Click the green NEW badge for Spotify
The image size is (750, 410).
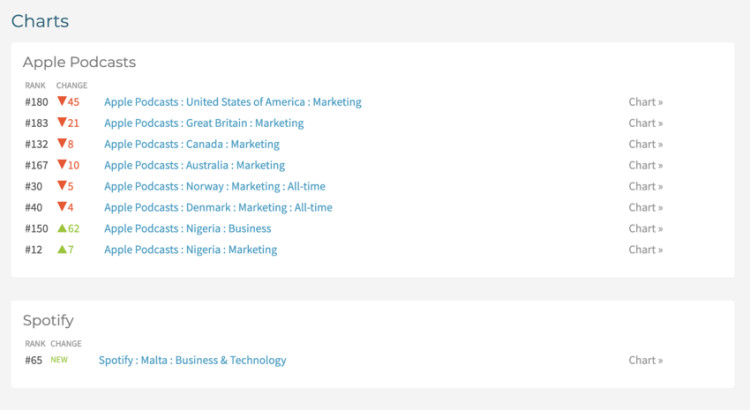click(59, 360)
